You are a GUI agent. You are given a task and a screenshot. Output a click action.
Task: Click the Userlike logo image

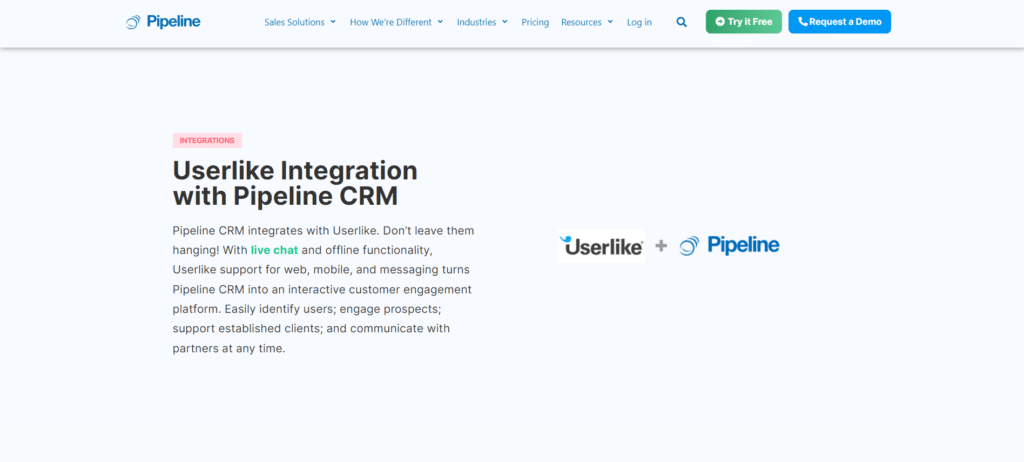(601, 246)
